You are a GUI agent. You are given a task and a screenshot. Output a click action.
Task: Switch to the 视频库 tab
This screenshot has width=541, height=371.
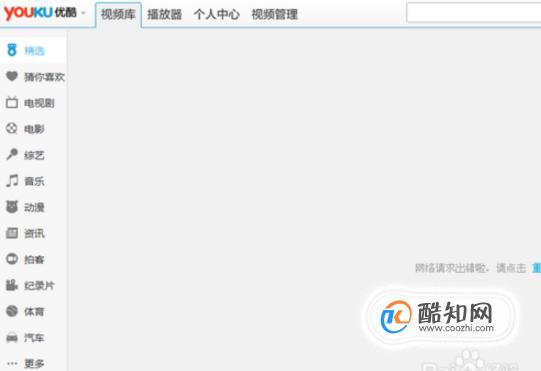[x=118, y=14]
